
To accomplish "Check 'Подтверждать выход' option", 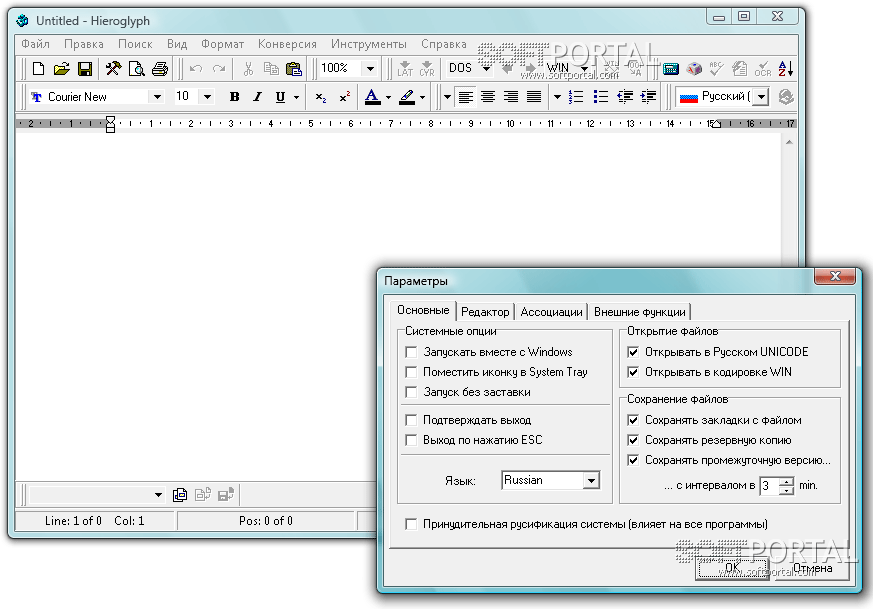I will pos(411,420).
